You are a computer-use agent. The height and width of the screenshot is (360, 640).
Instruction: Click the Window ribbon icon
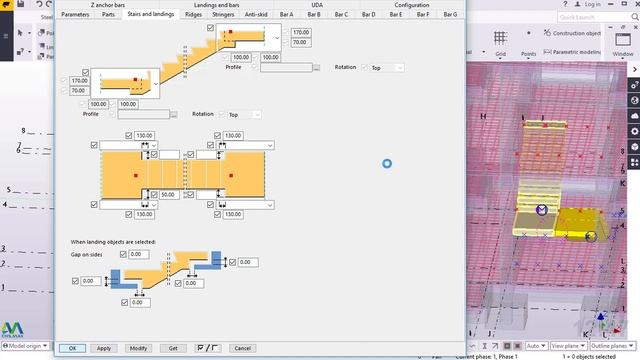[623, 40]
